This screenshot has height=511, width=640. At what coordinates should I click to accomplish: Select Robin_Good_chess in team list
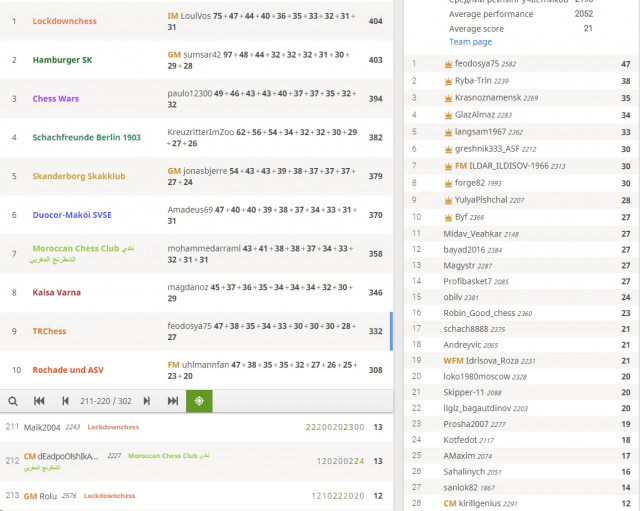pos(479,313)
